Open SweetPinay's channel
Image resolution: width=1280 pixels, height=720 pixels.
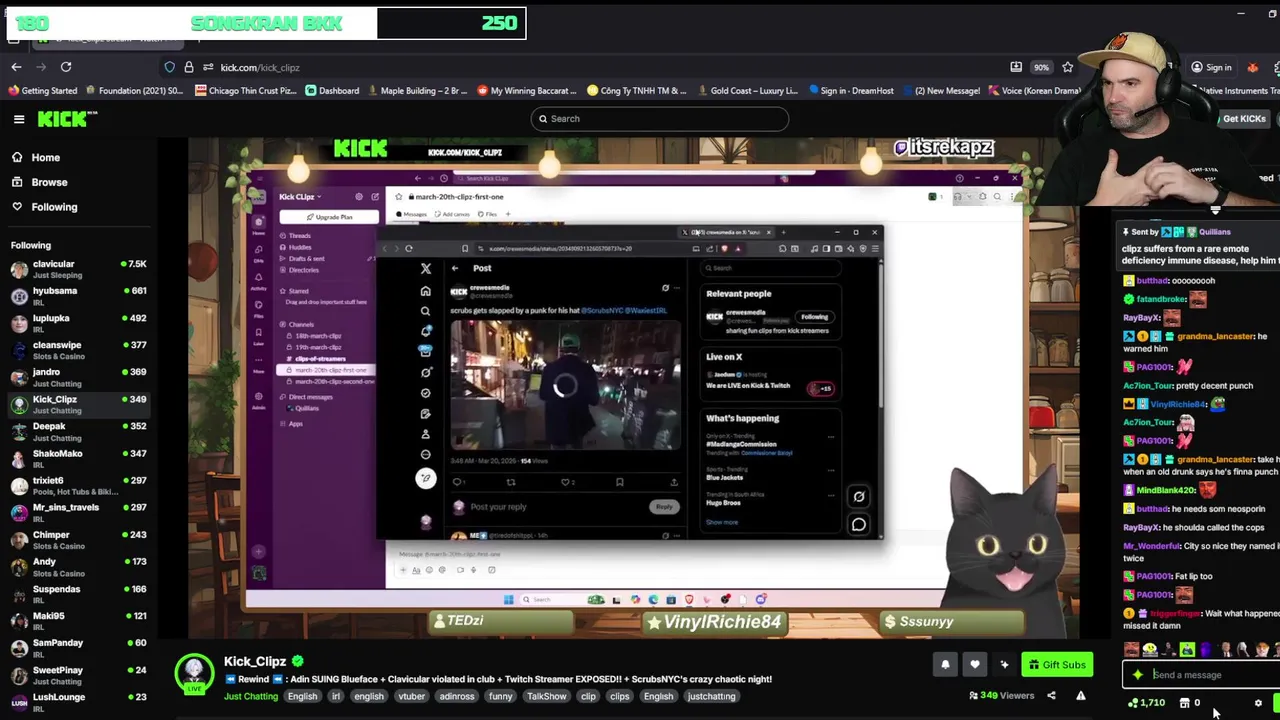coord(78,675)
